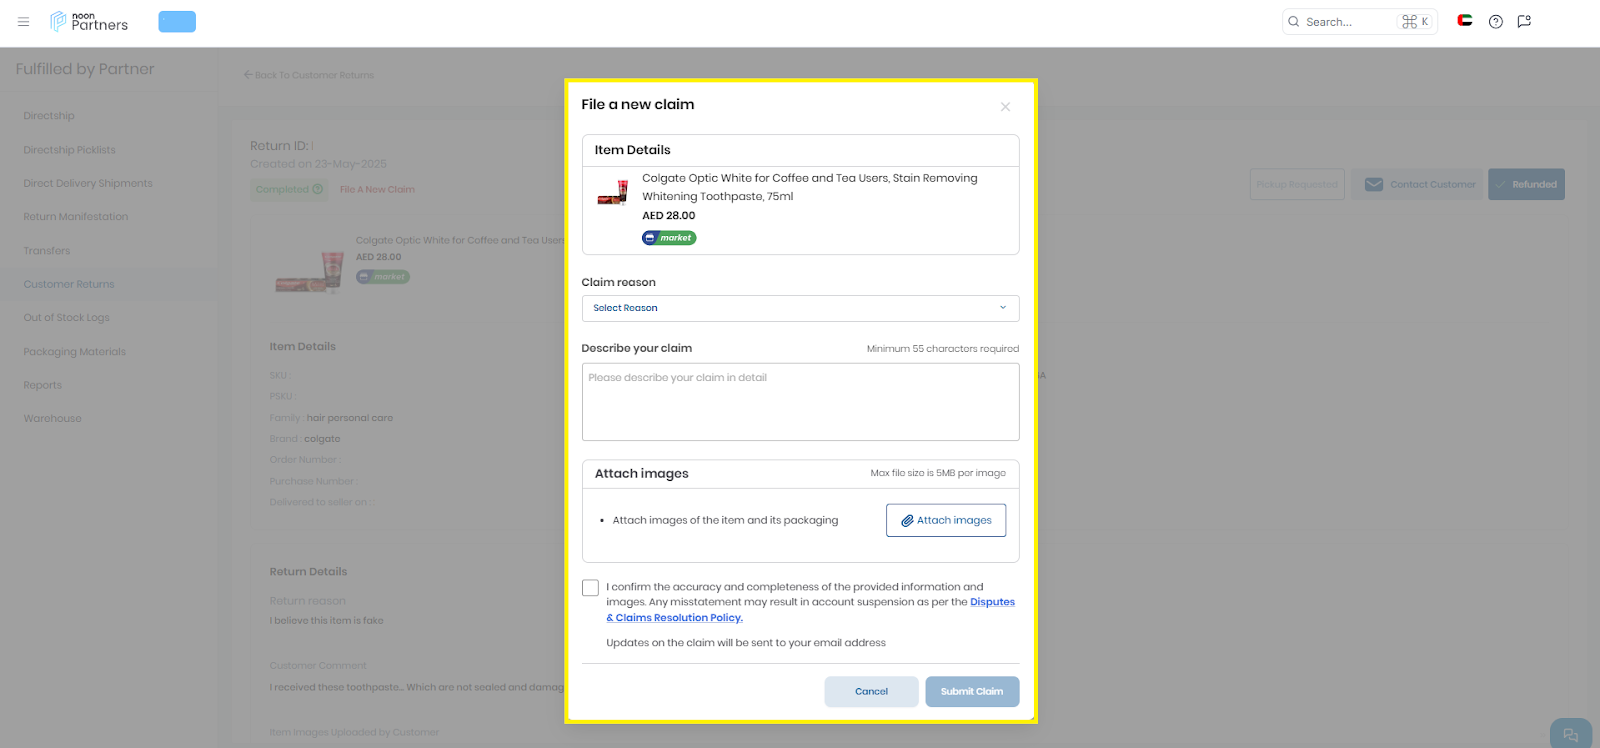The image size is (1600, 748).
Task: Open Transfers in the sidebar
Action: click(47, 251)
